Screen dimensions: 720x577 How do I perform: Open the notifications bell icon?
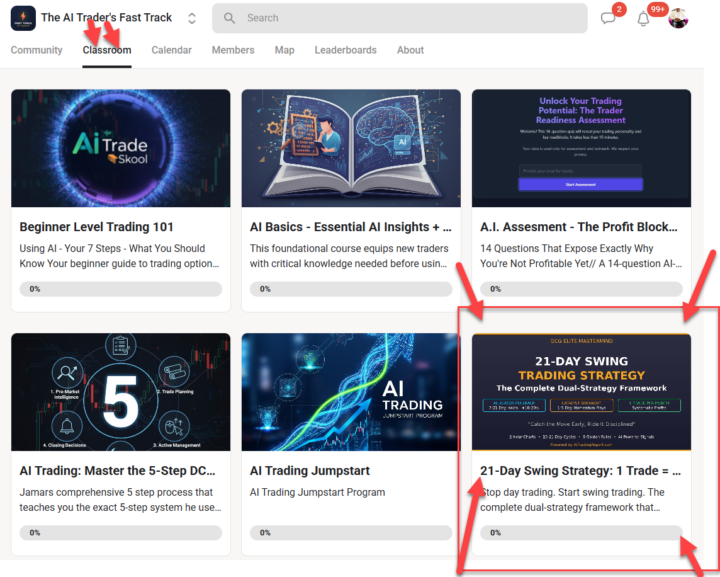[643, 19]
